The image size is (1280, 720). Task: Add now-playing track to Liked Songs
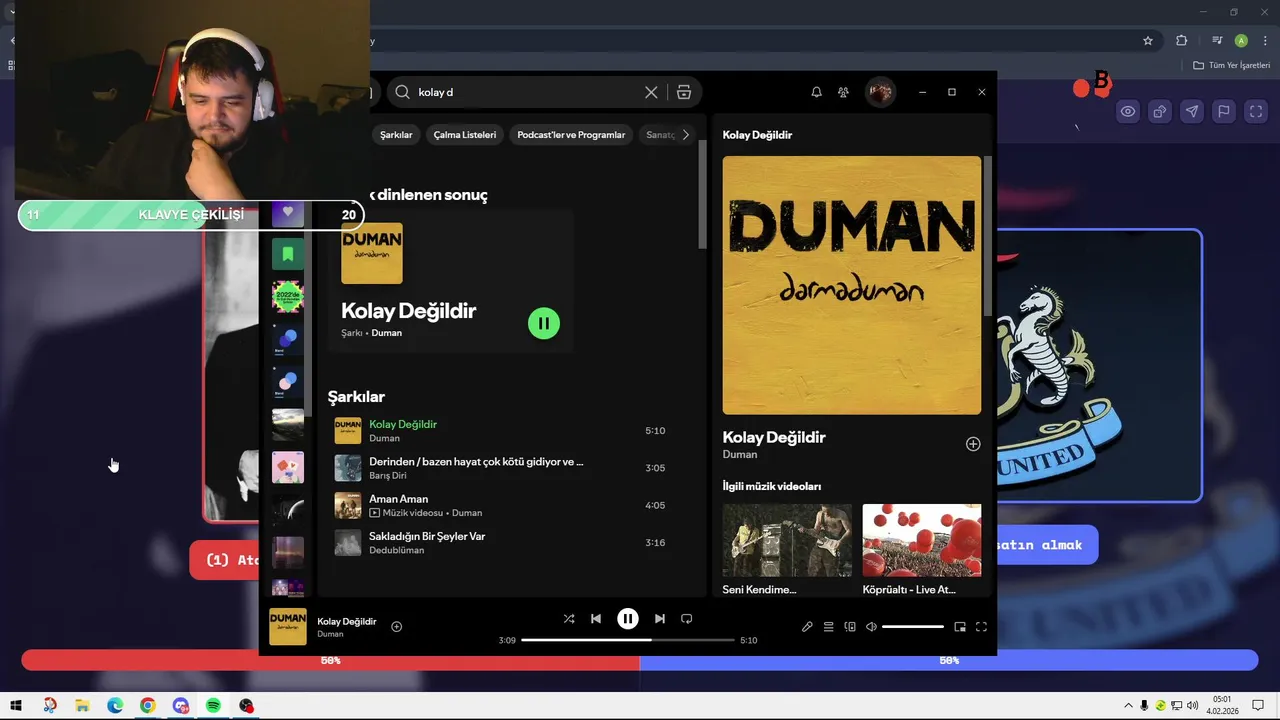coord(396,626)
